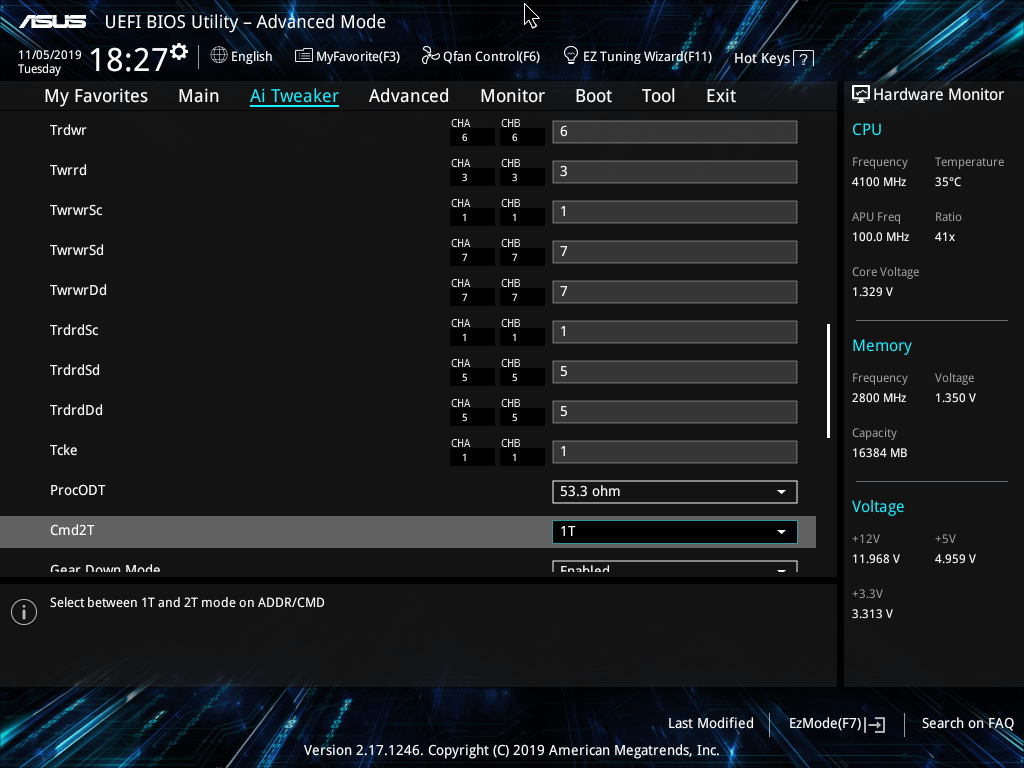1024x768 pixels.
Task: Click the EZ Tuning Wizard lightbulb icon
Action: point(571,56)
